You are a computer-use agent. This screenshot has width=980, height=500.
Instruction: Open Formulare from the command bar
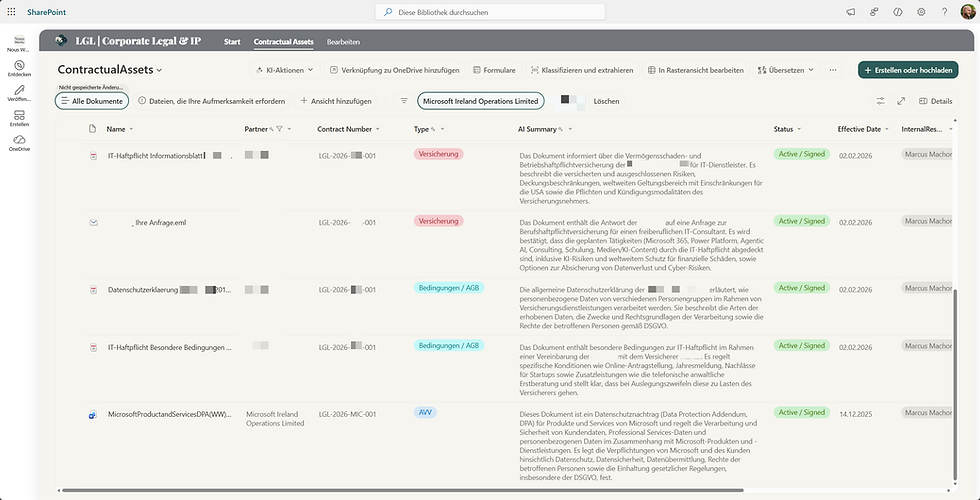tap(494, 70)
